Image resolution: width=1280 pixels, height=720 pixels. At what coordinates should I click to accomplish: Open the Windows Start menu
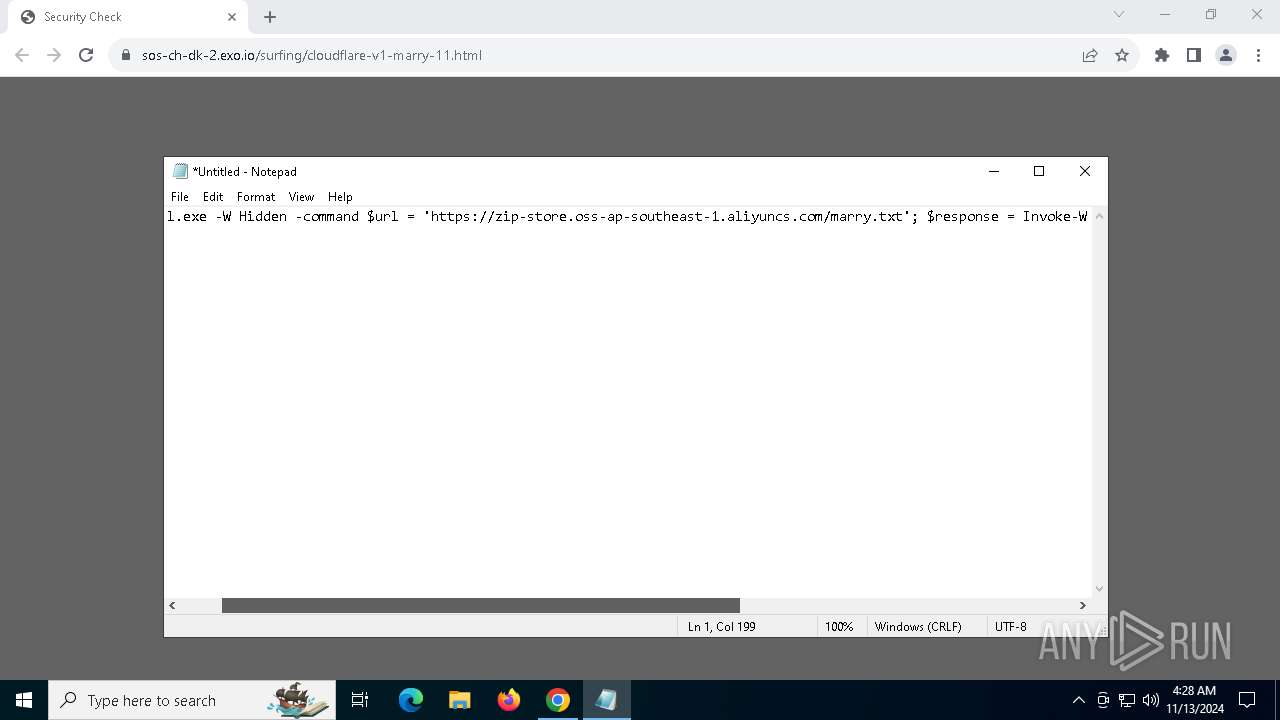pos(24,700)
